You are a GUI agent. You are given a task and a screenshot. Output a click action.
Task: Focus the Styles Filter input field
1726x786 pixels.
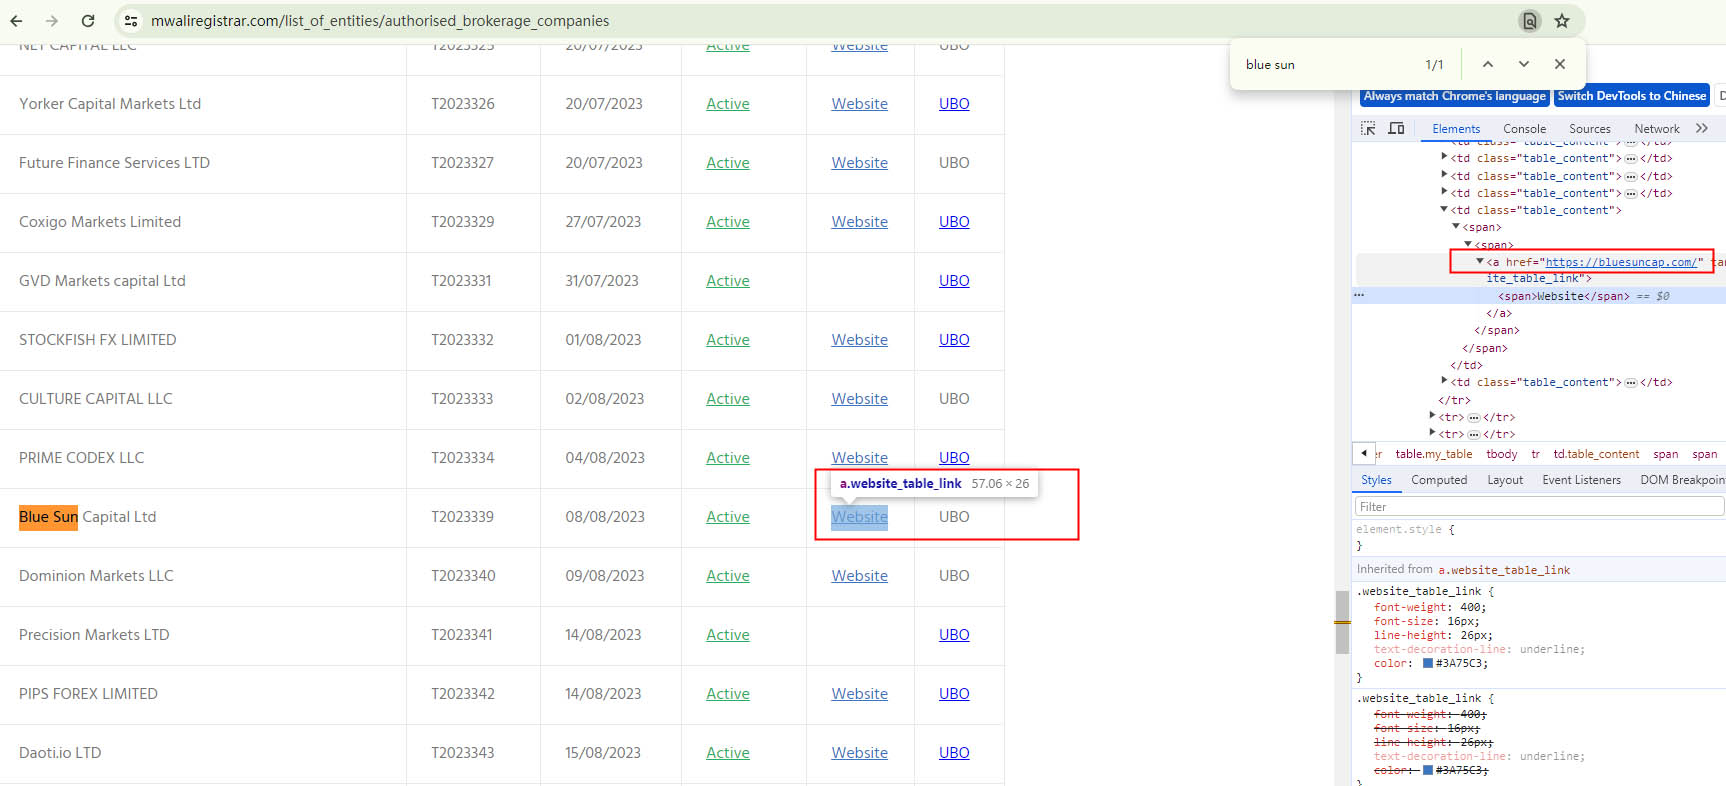1538,507
